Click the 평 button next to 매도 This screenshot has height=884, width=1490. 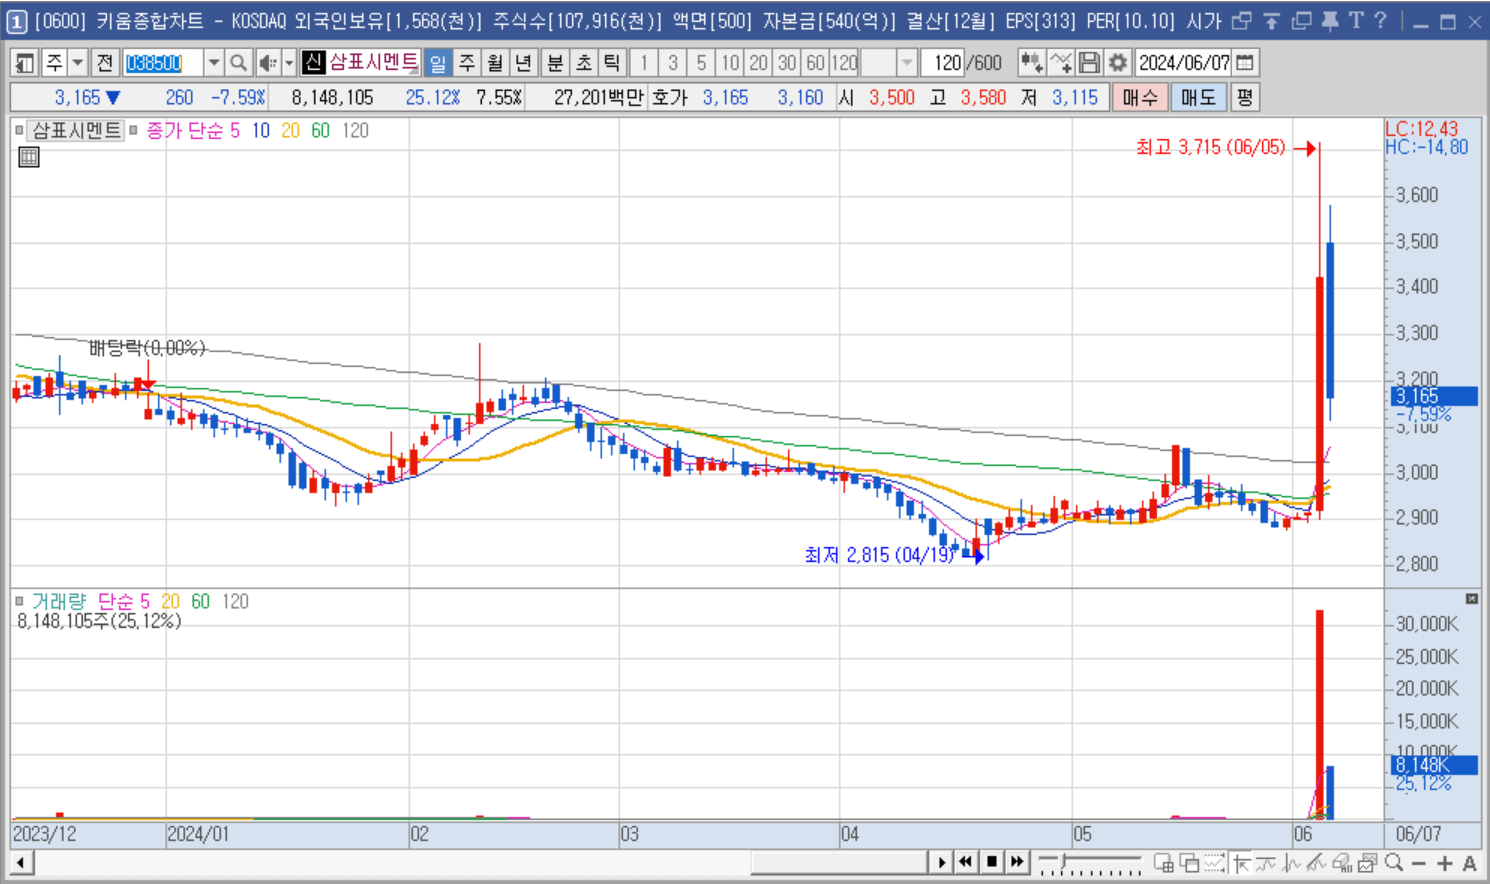pyautogui.click(x=1244, y=97)
